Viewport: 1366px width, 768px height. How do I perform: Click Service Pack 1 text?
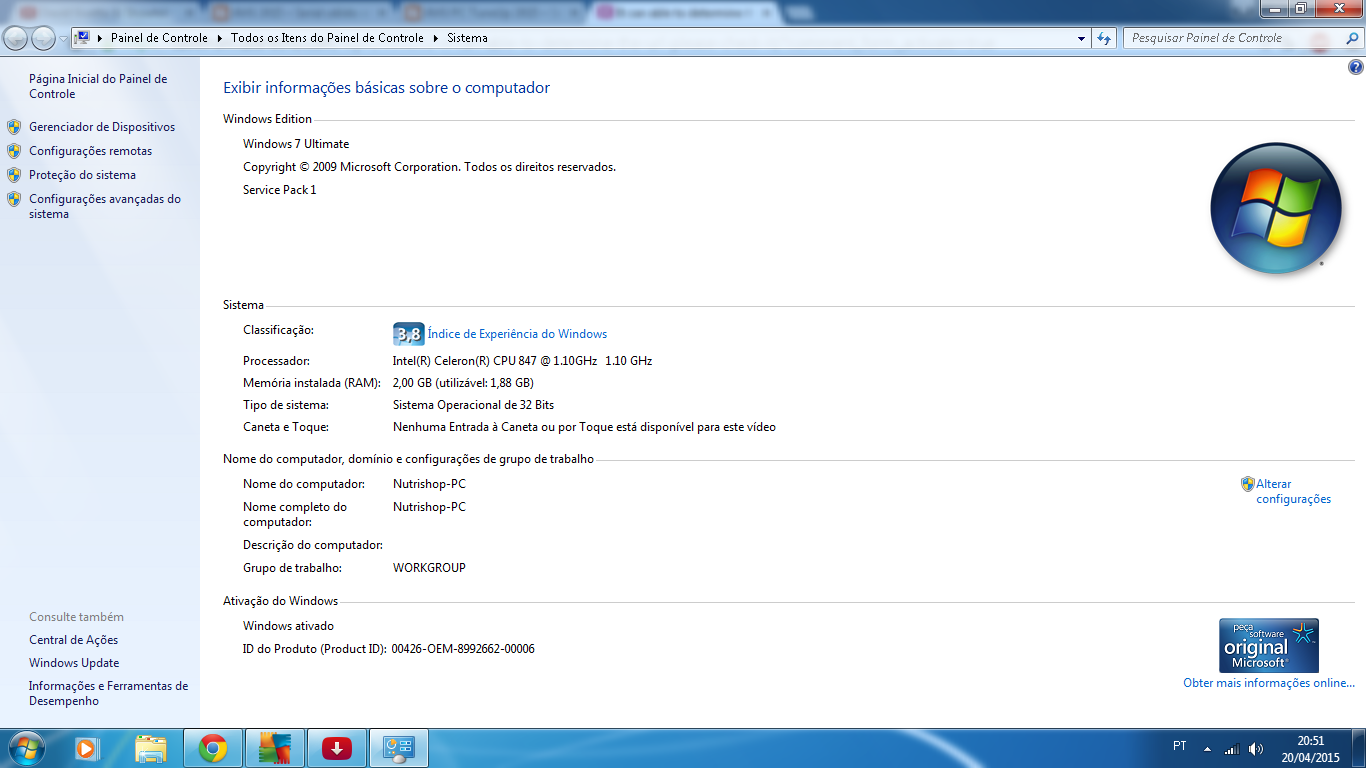(279, 190)
